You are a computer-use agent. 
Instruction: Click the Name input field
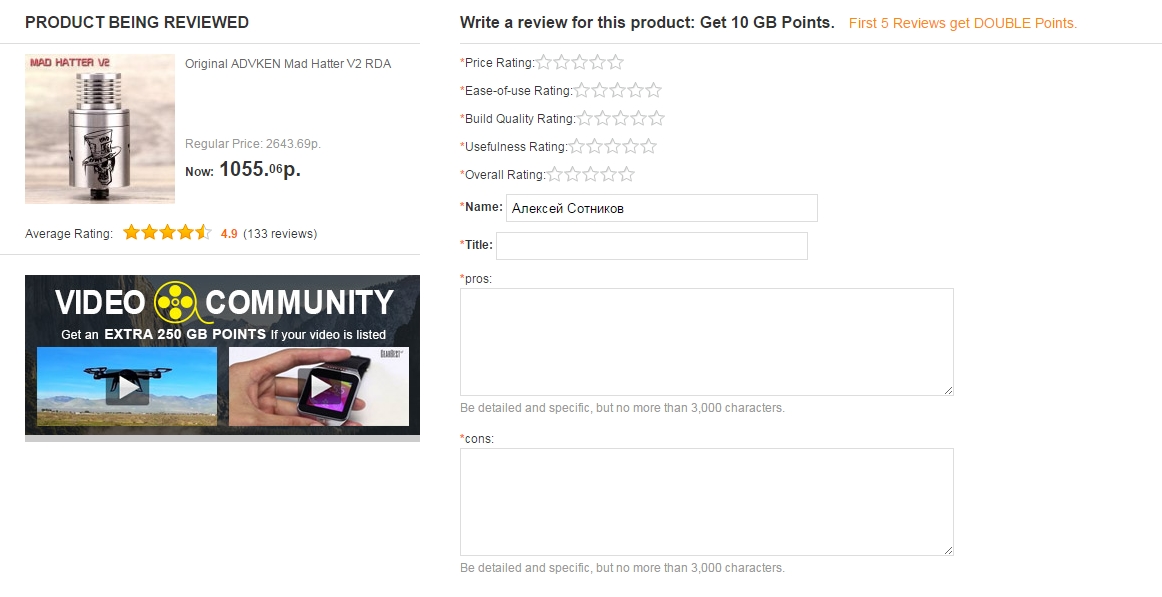pyautogui.click(x=661, y=208)
